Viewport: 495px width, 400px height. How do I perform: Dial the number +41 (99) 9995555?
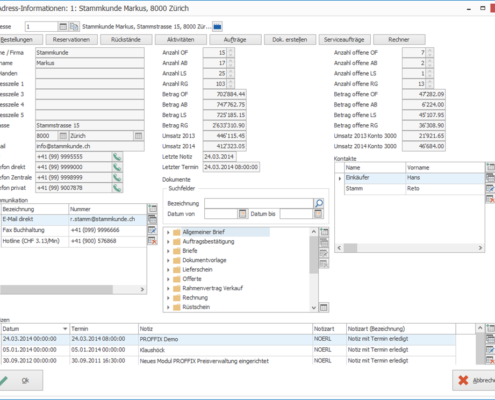(117, 157)
